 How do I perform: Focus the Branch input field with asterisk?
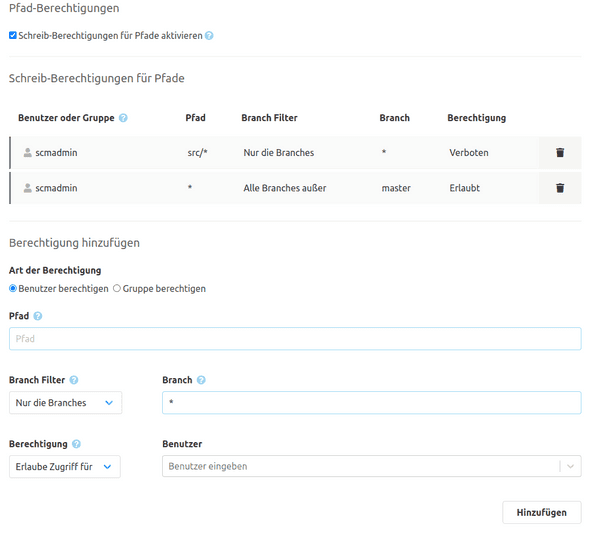[x=371, y=402]
